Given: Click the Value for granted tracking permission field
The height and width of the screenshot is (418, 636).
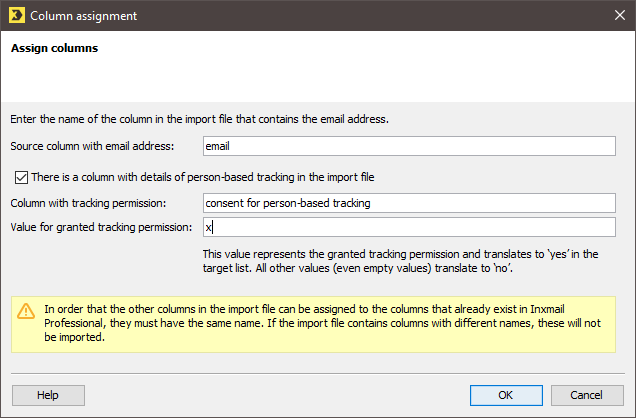Looking at the screenshot, I should (409, 227).
